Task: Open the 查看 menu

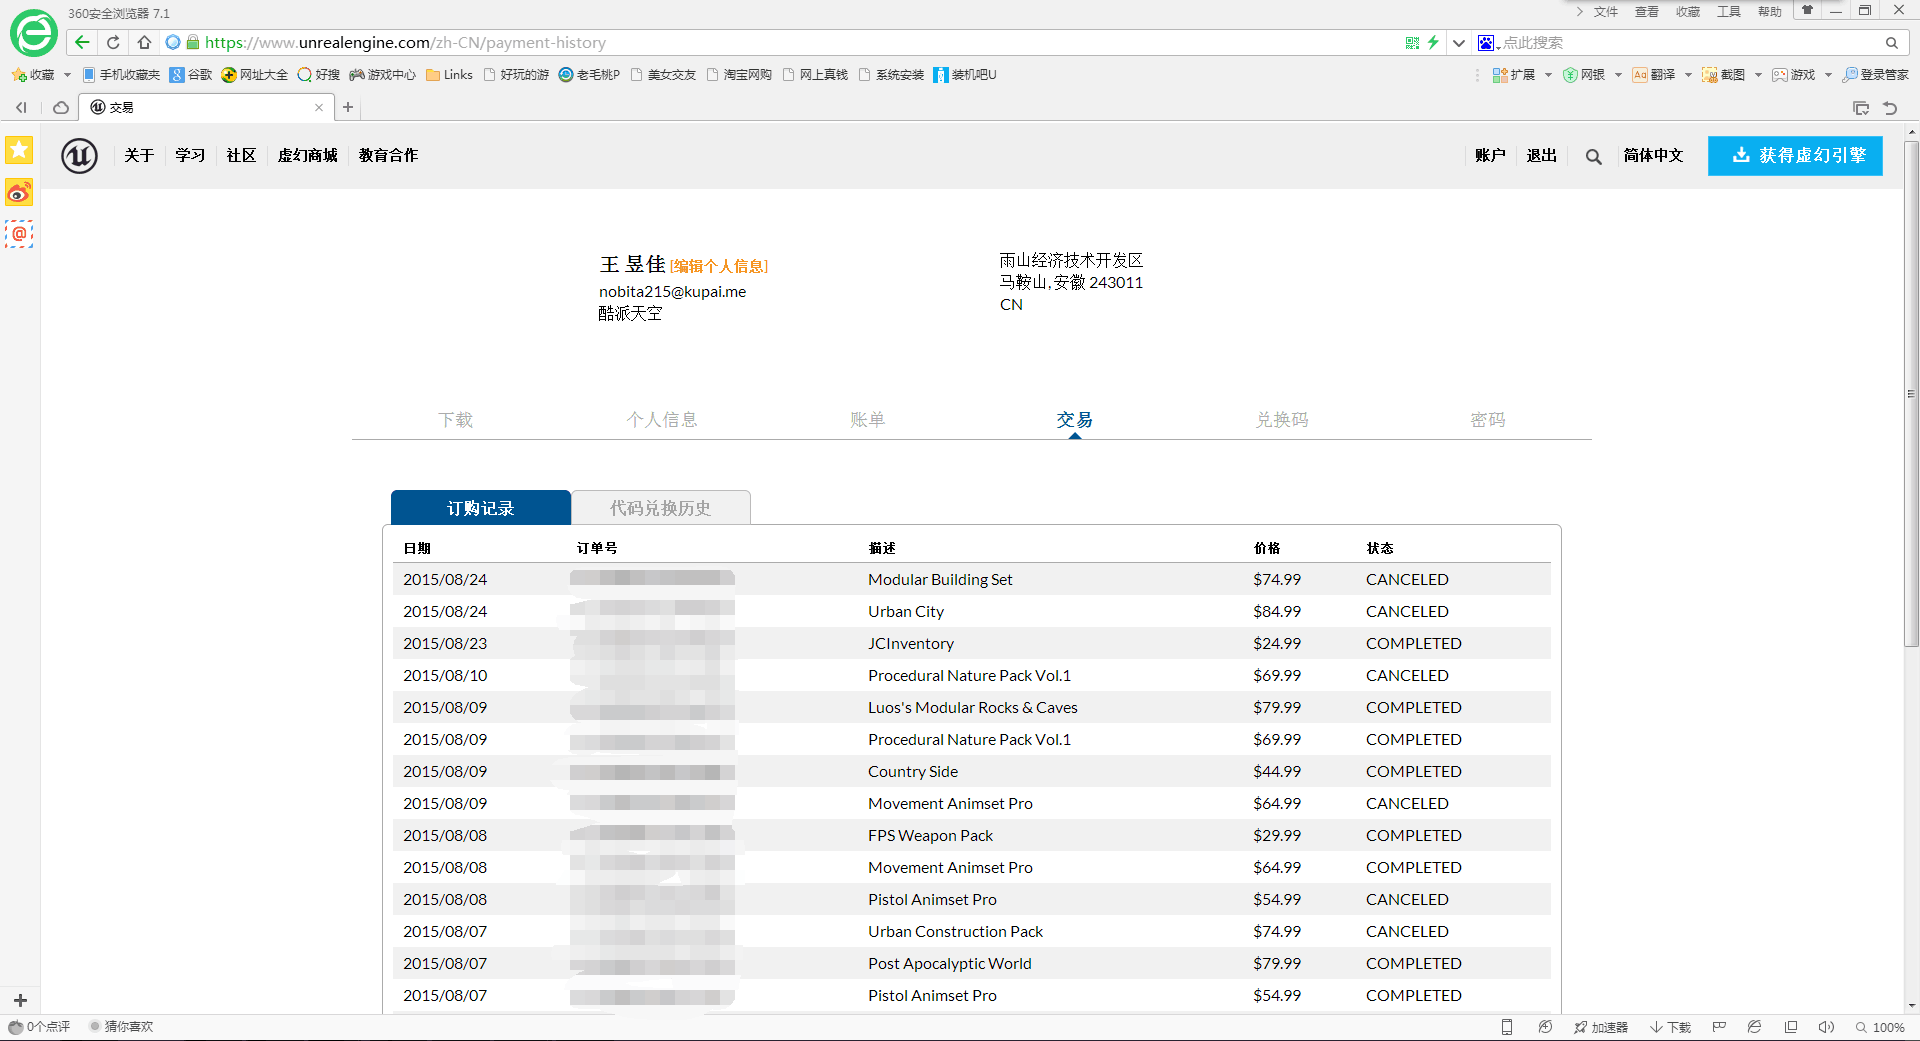Action: pyautogui.click(x=1647, y=12)
